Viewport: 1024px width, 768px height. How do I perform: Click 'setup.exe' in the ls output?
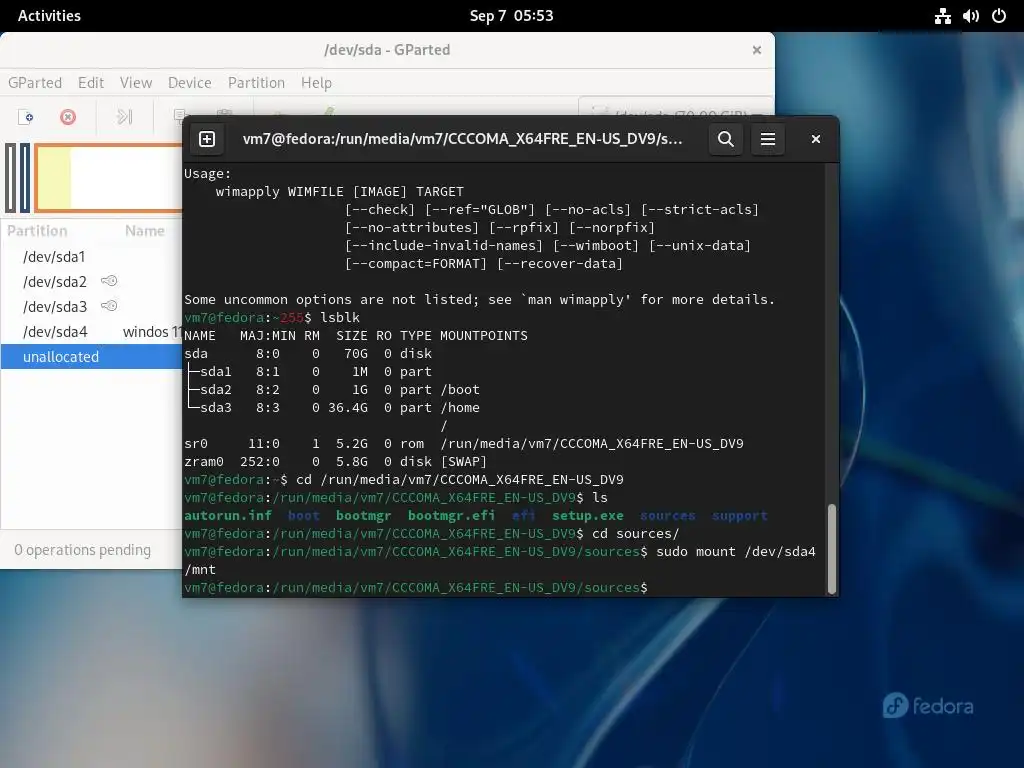pyautogui.click(x=588, y=515)
